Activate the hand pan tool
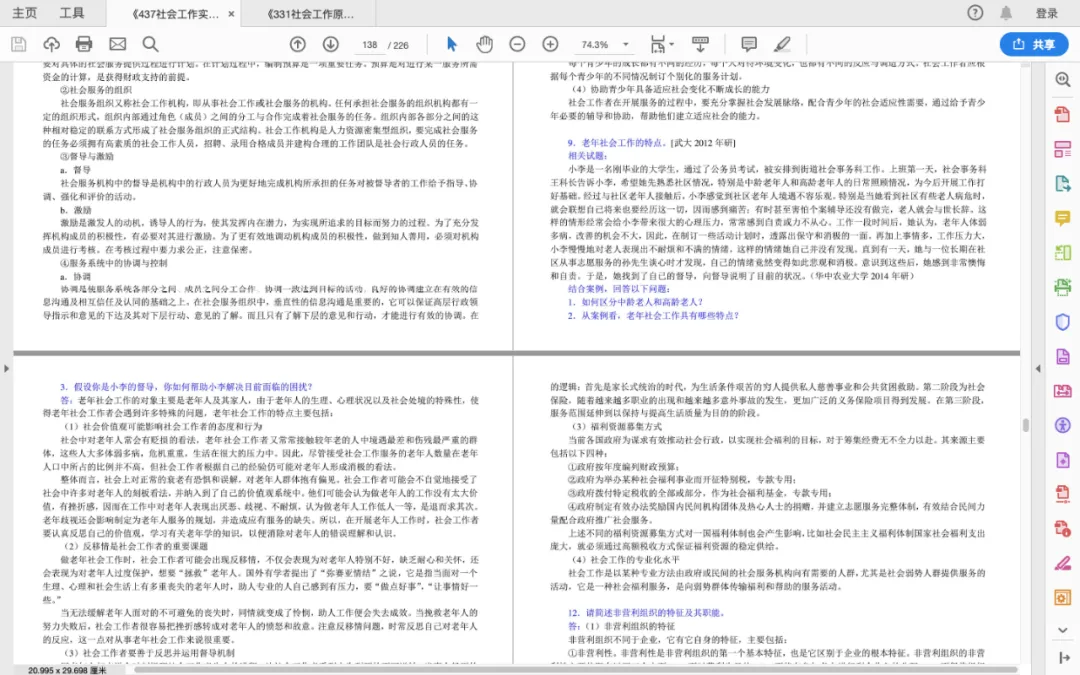Screen dimensions: 1080x675 click(484, 44)
